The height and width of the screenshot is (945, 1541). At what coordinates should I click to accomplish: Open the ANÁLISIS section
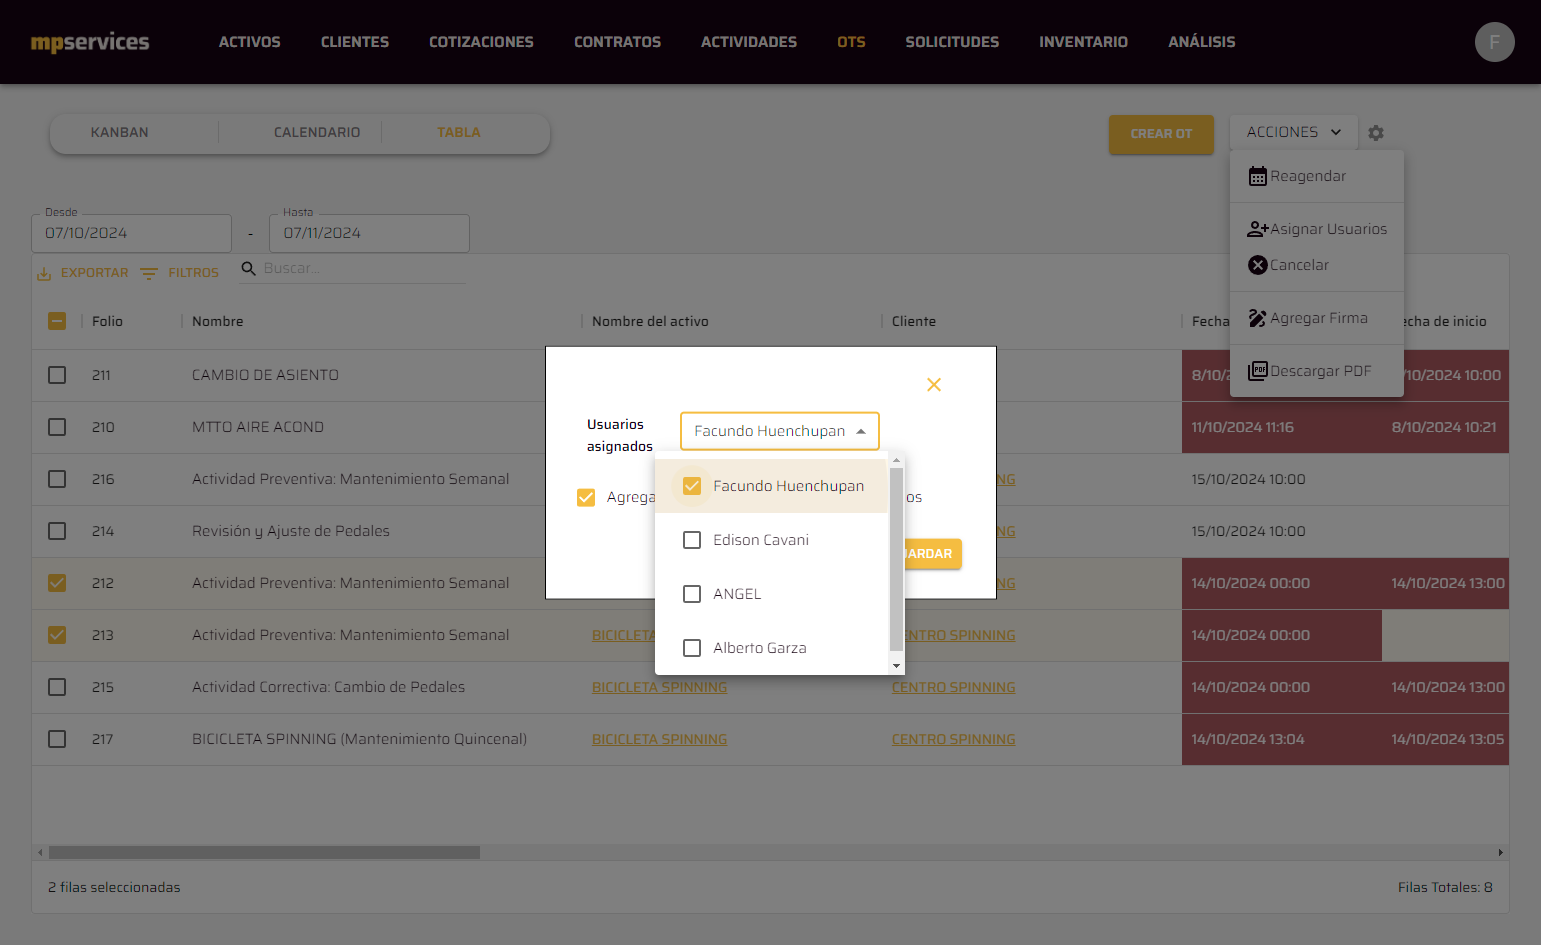[x=1202, y=42]
